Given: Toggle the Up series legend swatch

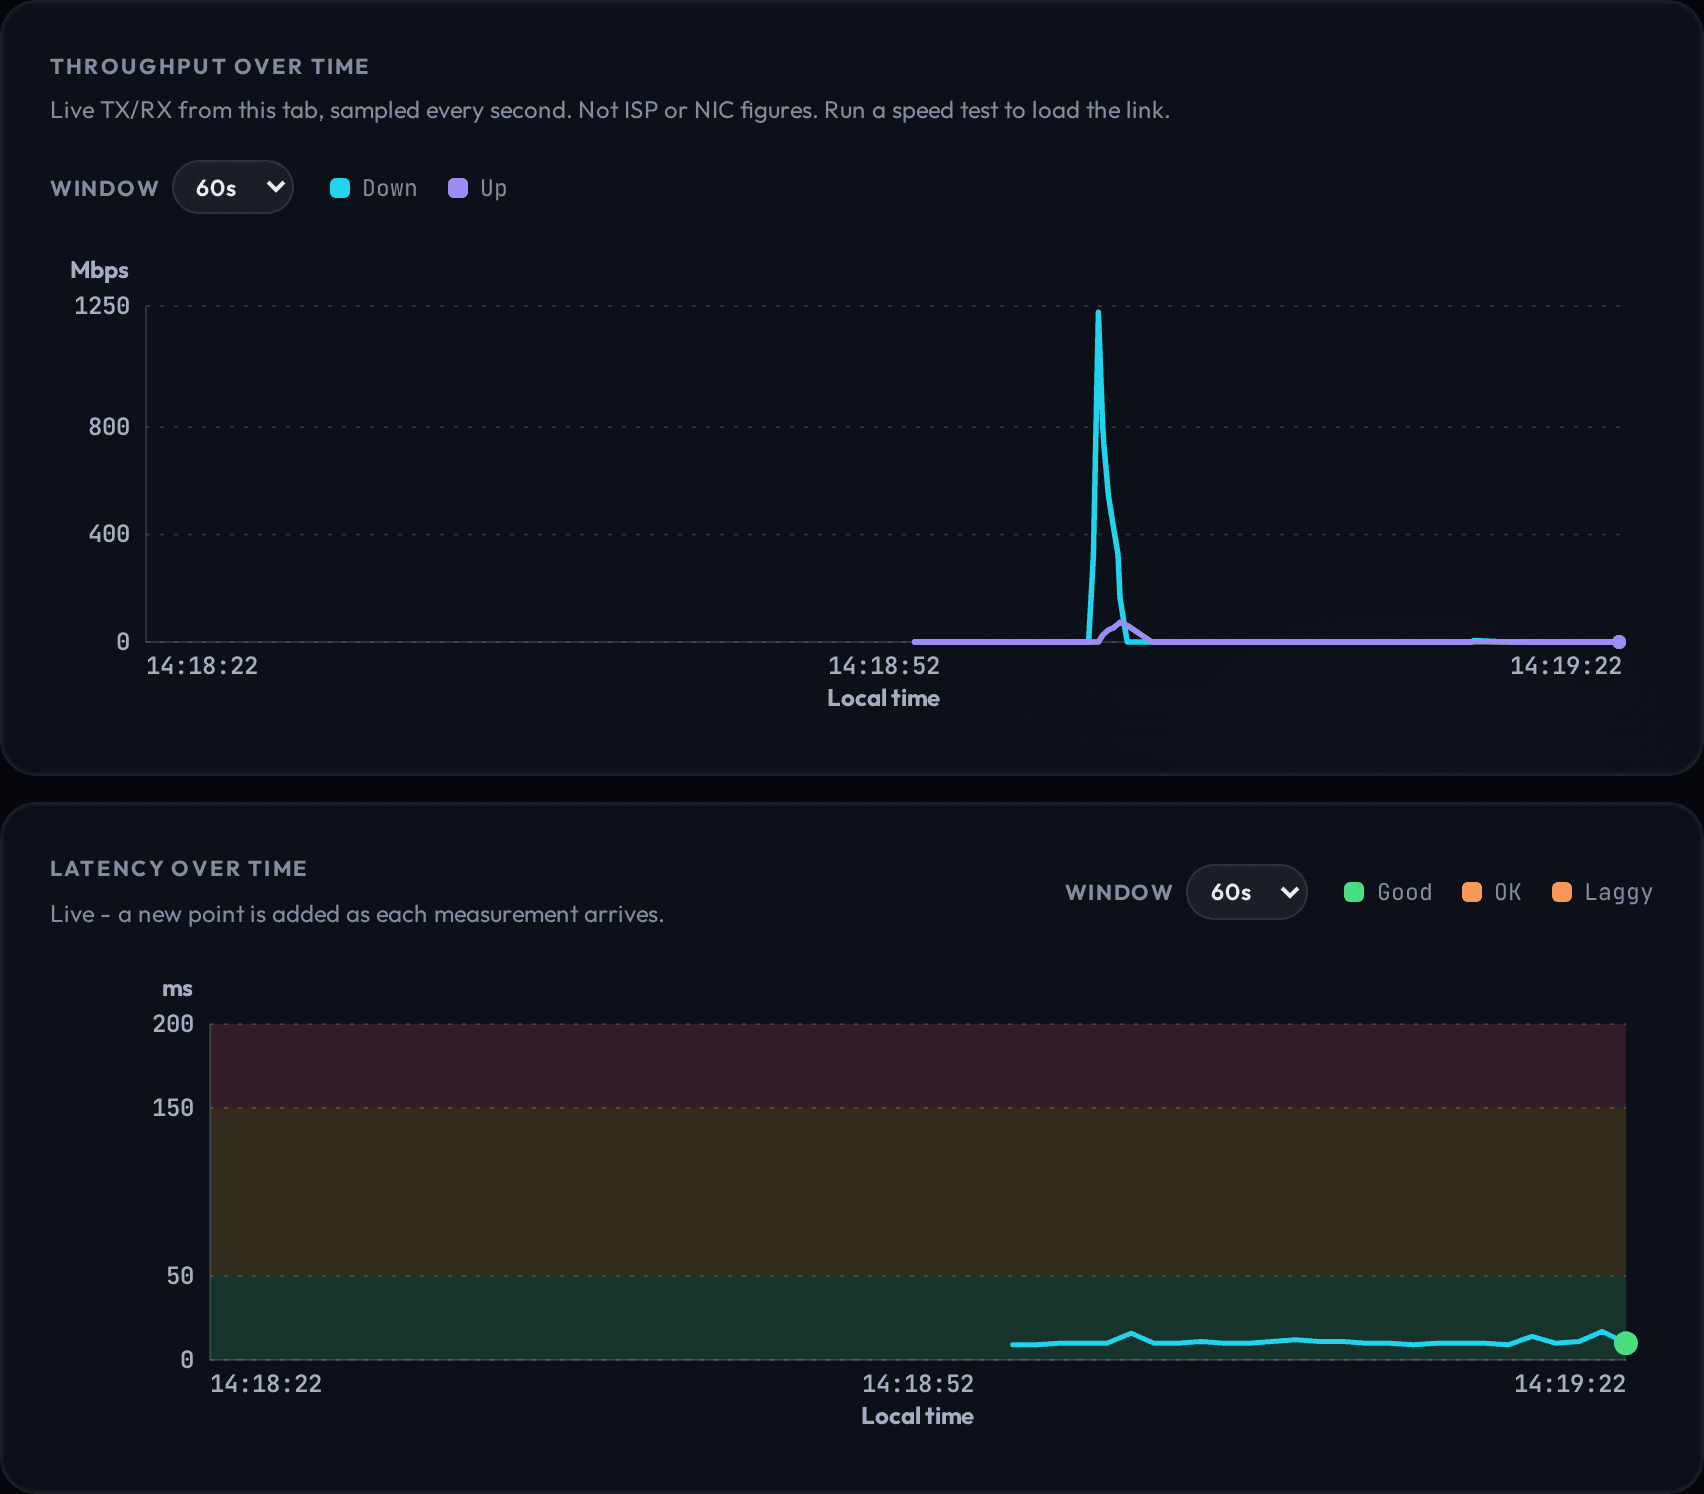Looking at the screenshot, I should point(458,188).
